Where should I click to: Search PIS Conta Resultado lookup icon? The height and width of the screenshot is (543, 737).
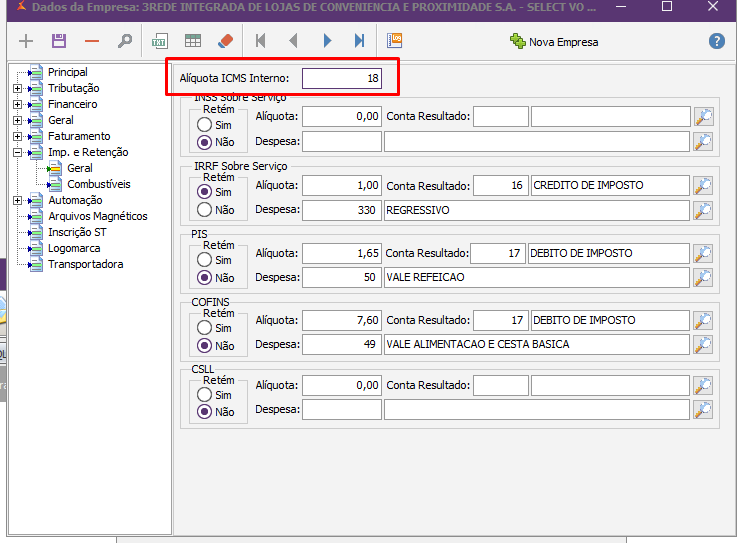pyautogui.click(x=703, y=254)
